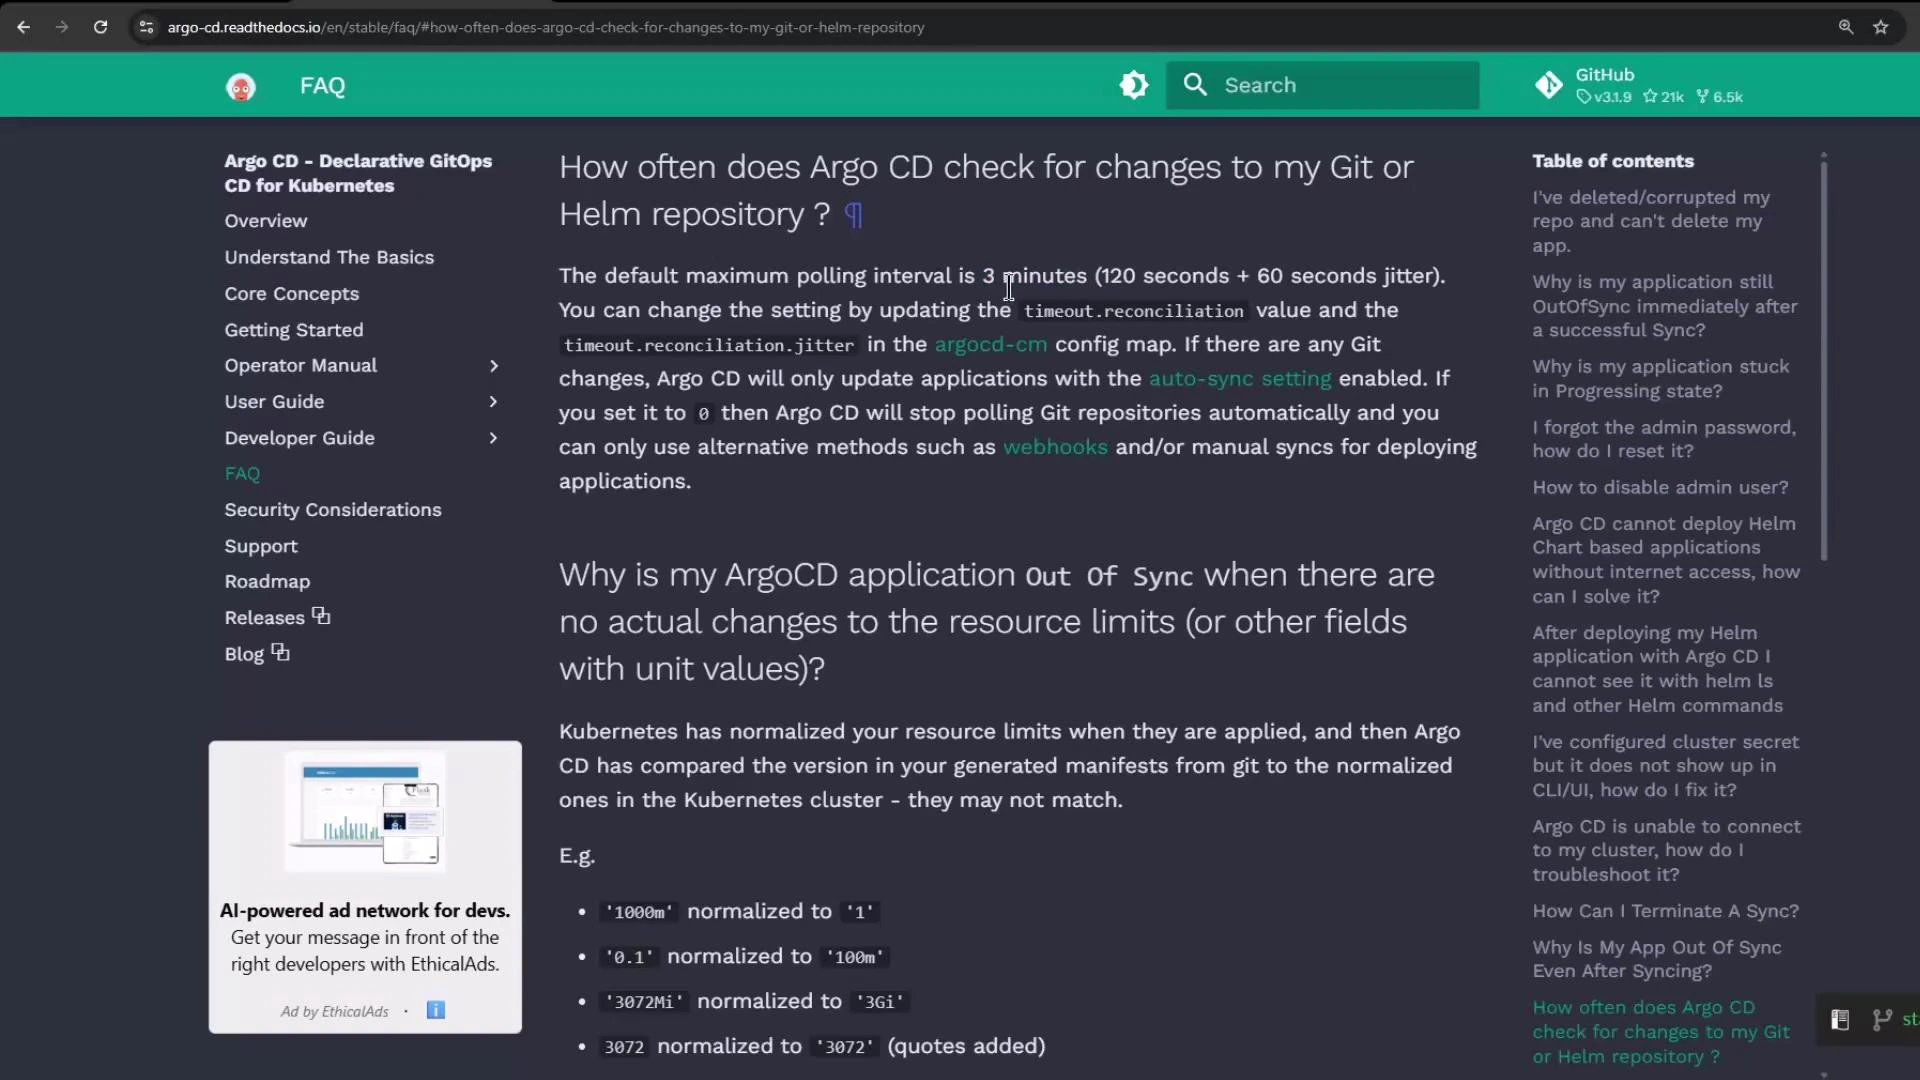Expand the Developer Guide section
Viewport: 1920px width, 1080px height.
click(493, 438)
